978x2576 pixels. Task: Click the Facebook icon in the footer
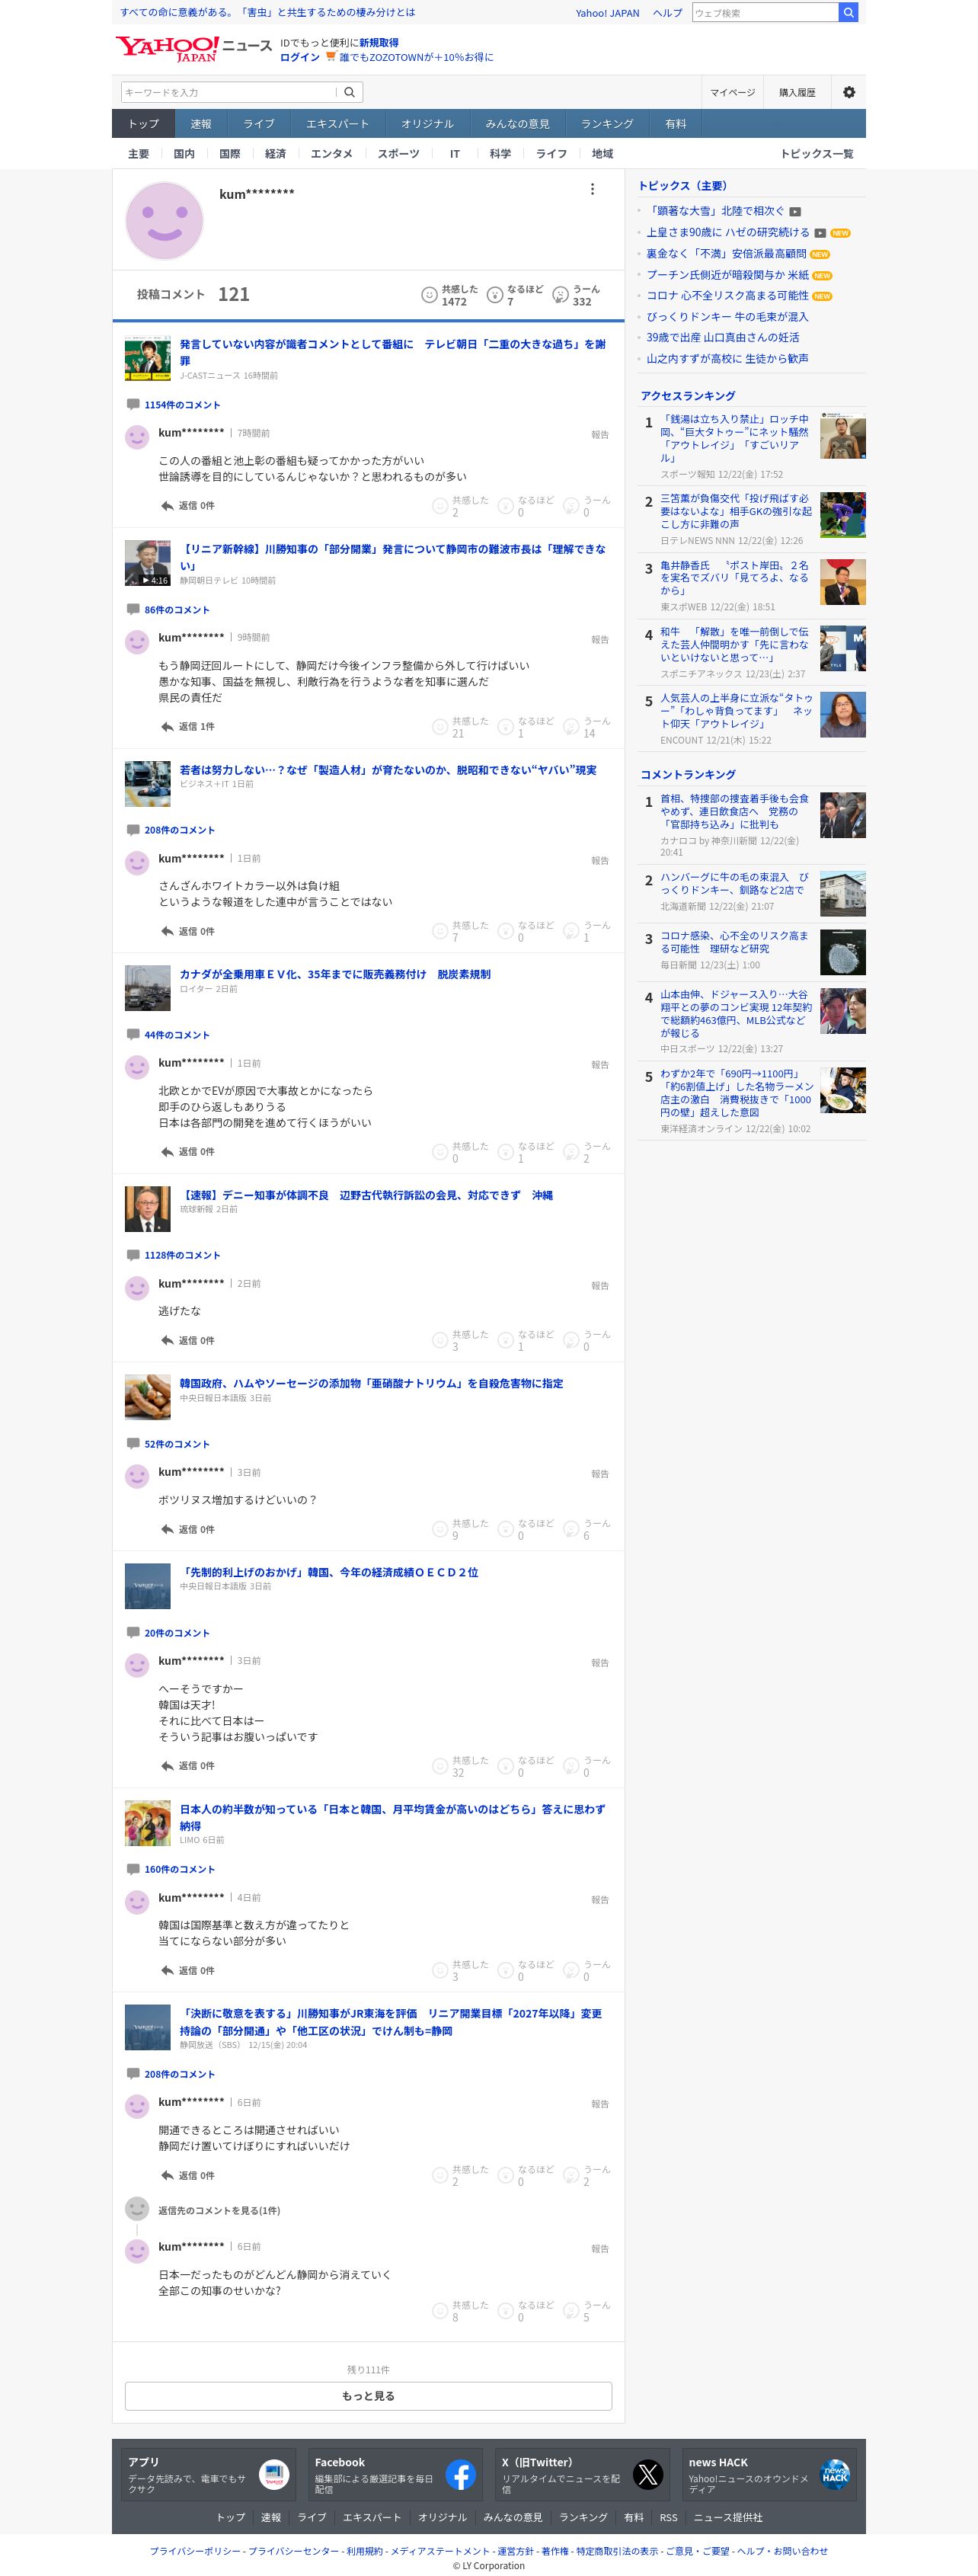pyautogui.click(x=461, y=2474)
